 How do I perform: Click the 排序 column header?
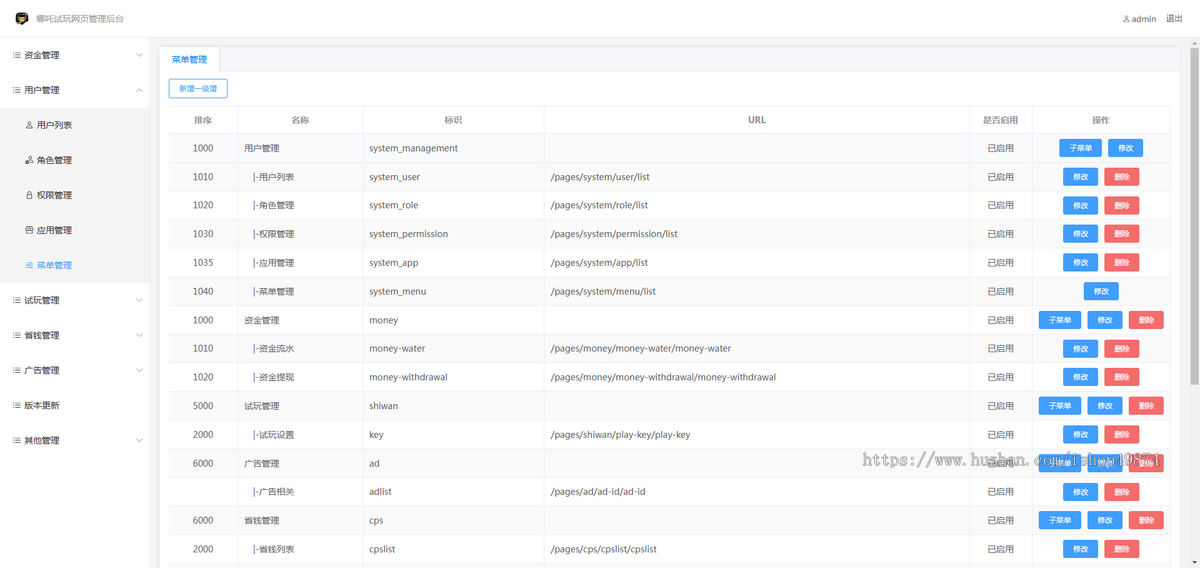203,120
